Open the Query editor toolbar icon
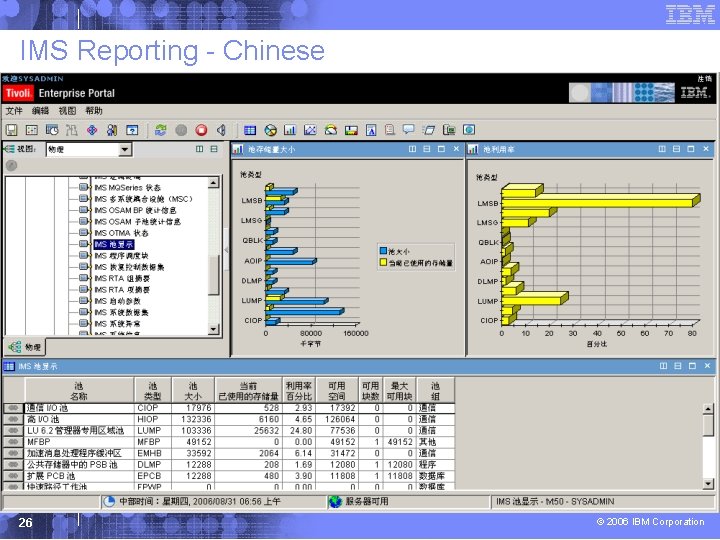The image size is (720, 540). click(132, 130)
